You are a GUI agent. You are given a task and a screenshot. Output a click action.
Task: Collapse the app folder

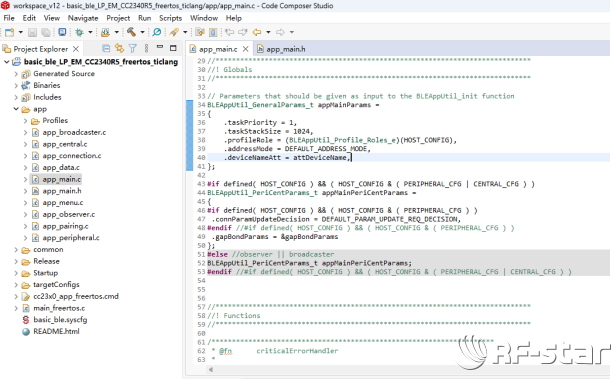click(16, 109)
